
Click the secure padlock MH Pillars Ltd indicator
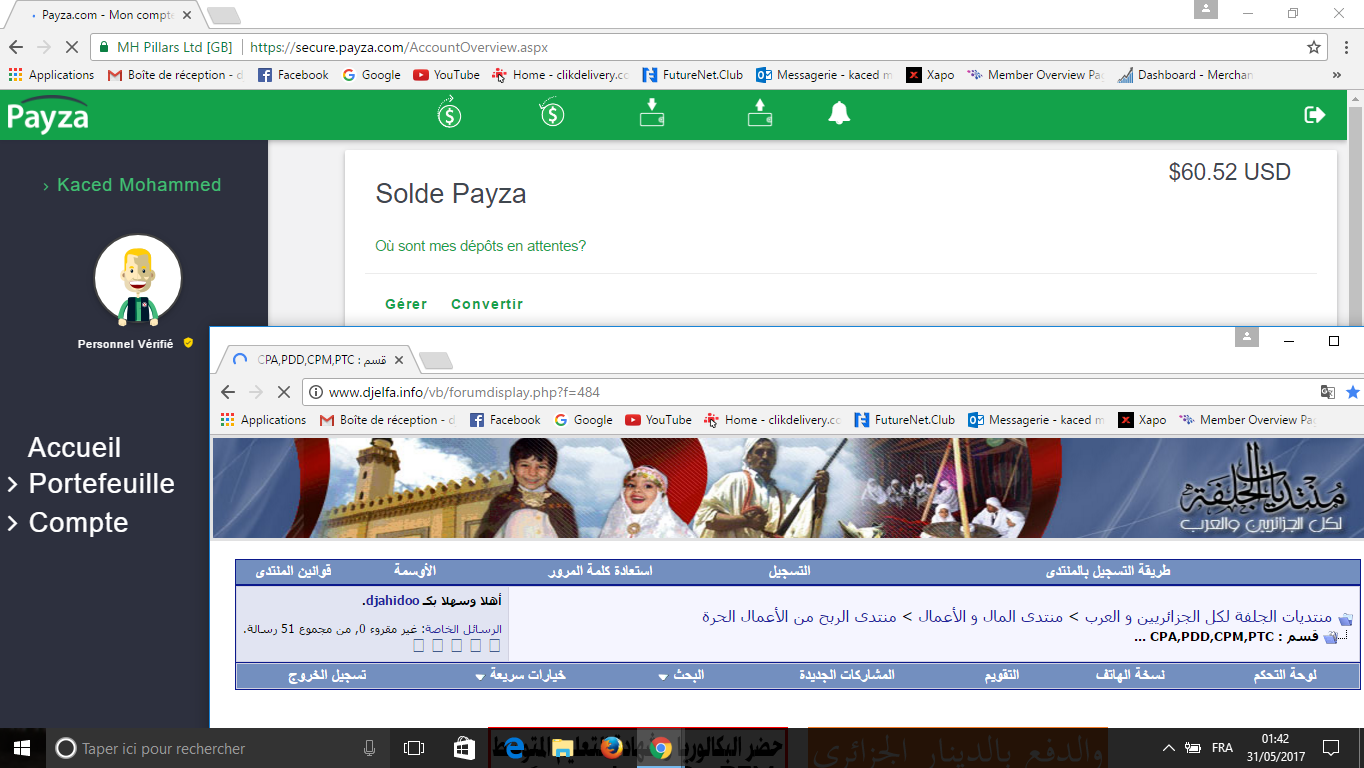tap(165, 47)
